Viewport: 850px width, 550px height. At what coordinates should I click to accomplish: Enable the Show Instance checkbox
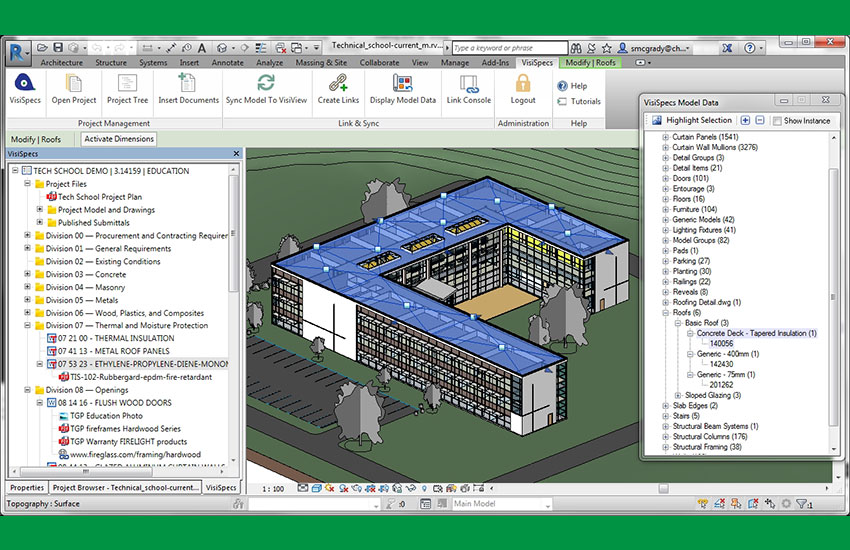775,120
